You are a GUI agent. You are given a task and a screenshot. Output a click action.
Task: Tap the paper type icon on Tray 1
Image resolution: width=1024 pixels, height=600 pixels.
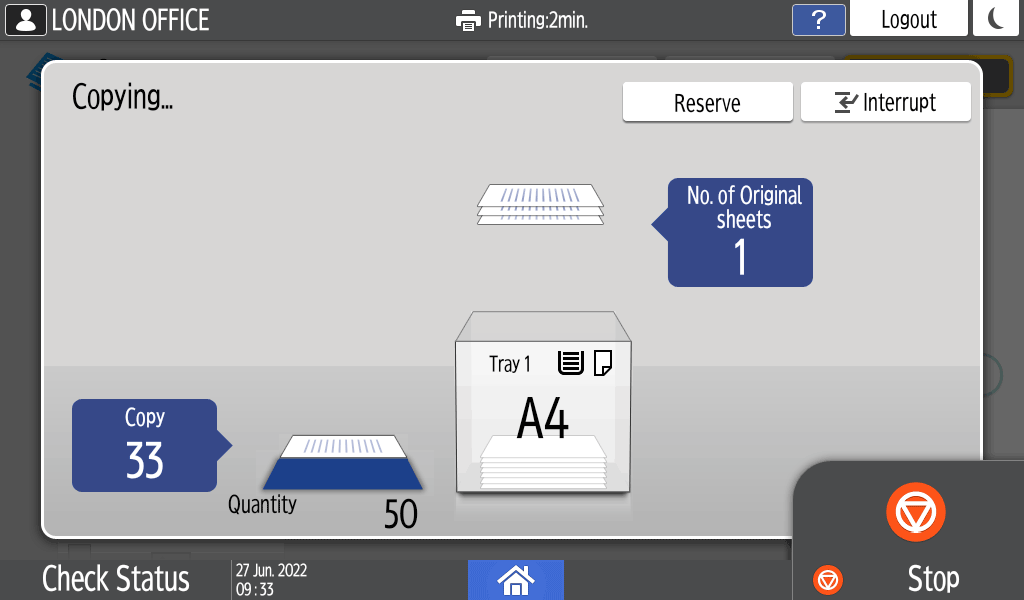click(570, 364)
